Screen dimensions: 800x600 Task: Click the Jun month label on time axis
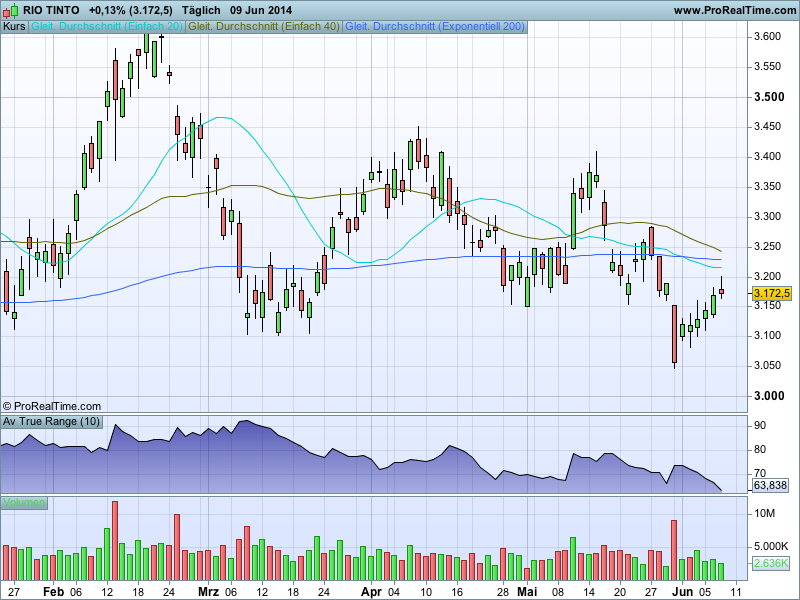pyautogui.click(x=682, y=592)
